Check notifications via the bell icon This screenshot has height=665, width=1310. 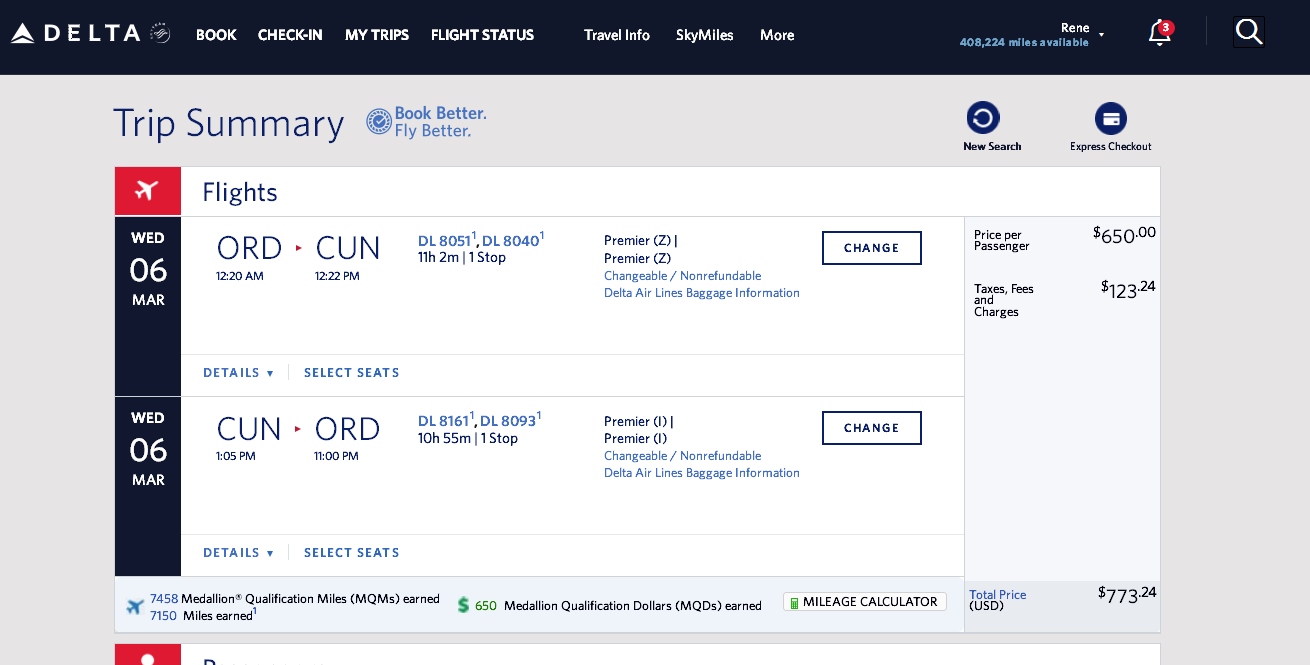tap(1160, 33)
